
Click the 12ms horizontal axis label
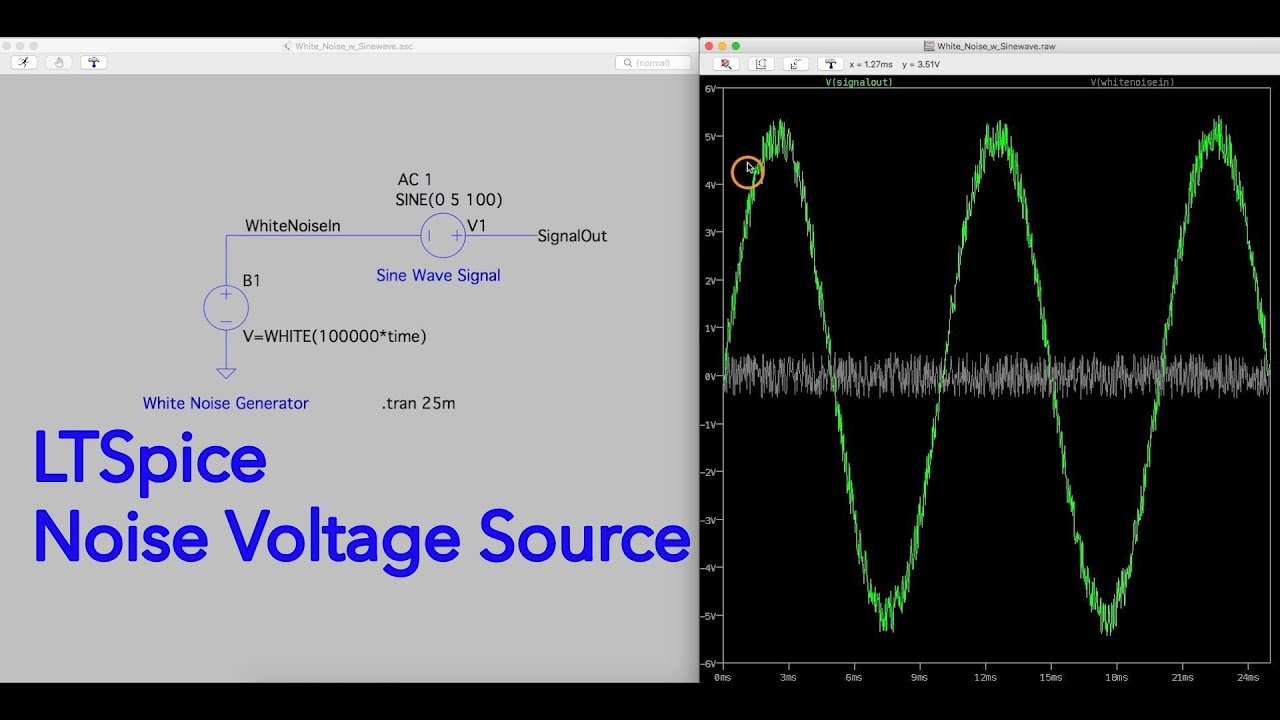pos(986,678)
